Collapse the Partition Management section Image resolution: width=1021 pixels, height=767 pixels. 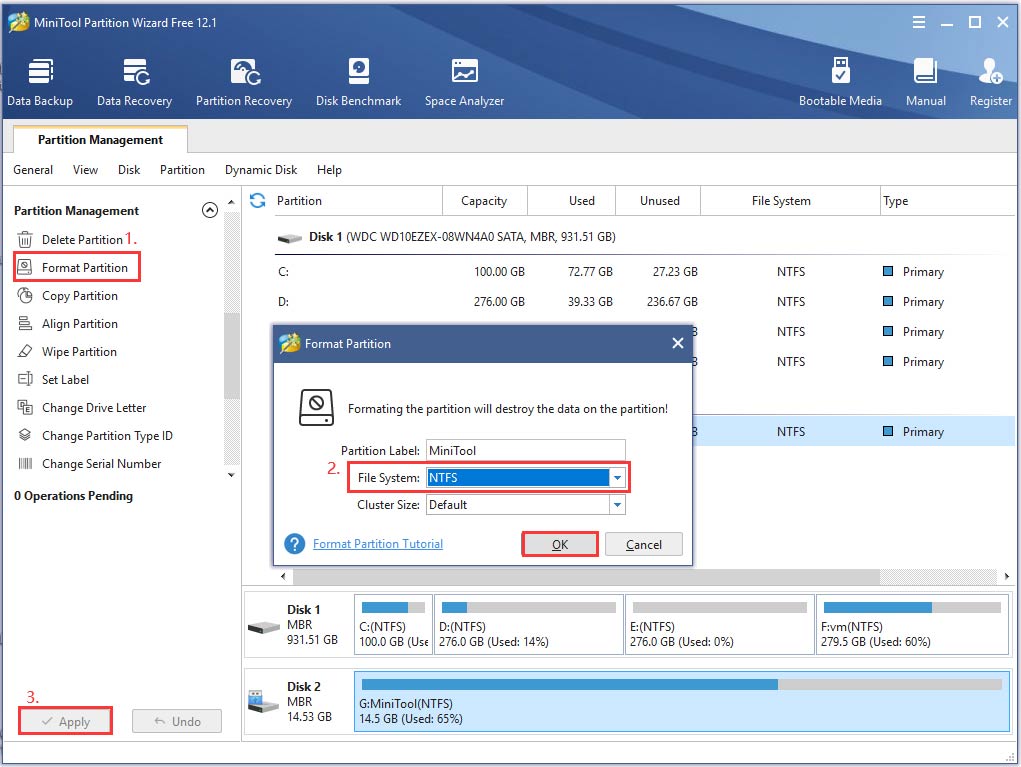[210, 210]
